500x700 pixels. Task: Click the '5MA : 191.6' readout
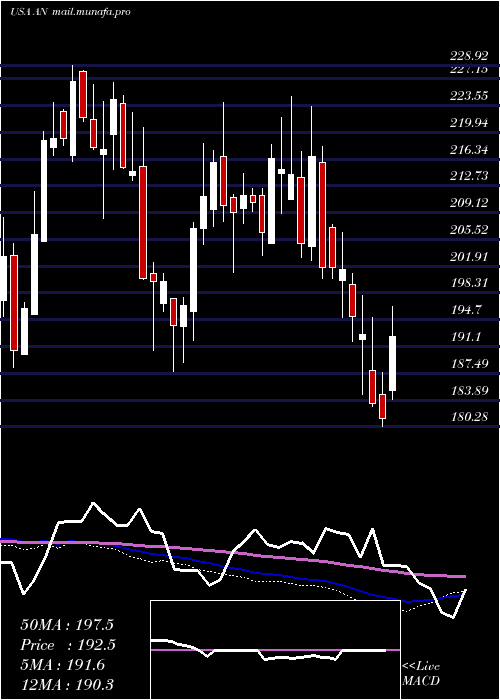coord(62,665)
